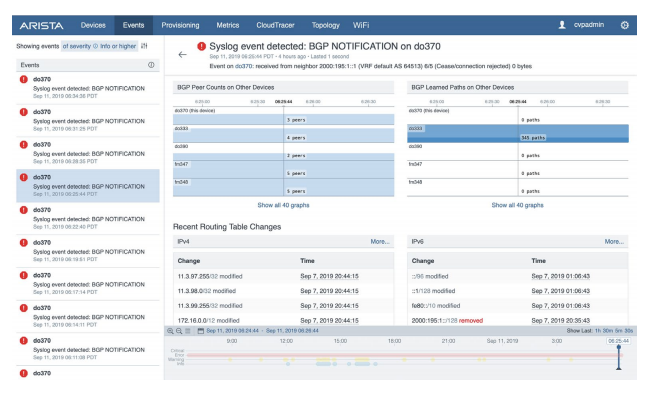The height and width of the screenshot is (400, 650).
Task: Show all 40 BGP Learned Paths graphs
Action: (517, 205)
